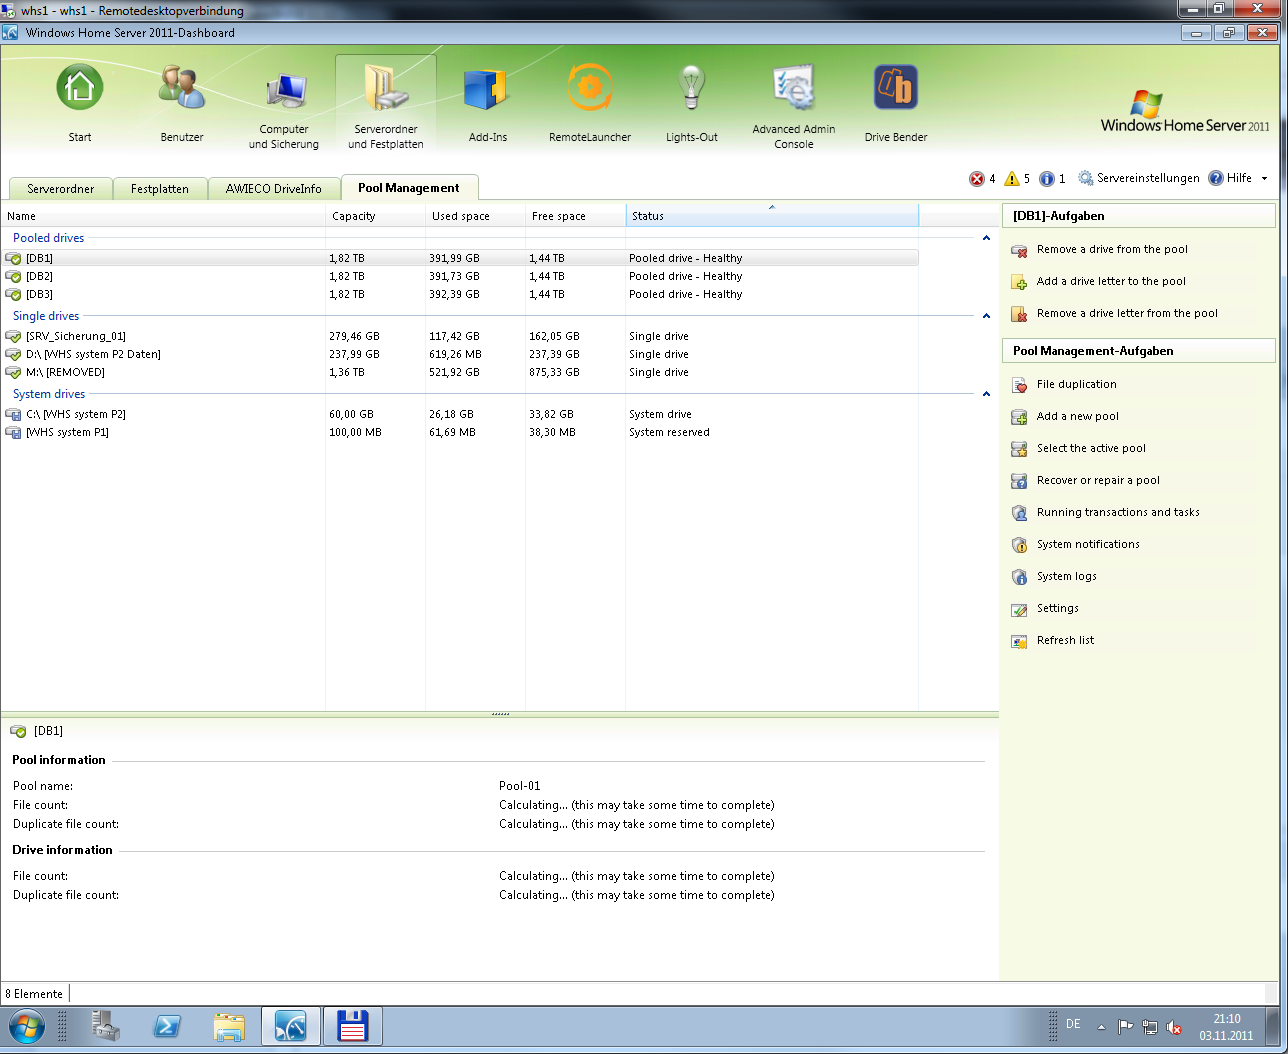1288x1054 pixels.
Task: Show hidden system tray icons
Action: click(1101, 1027)
